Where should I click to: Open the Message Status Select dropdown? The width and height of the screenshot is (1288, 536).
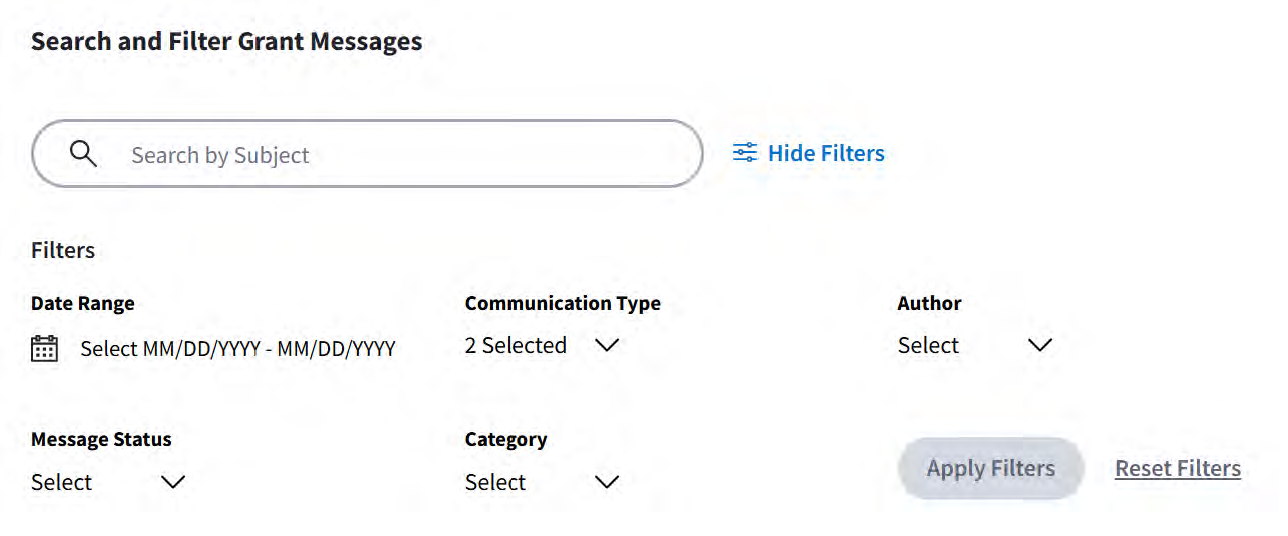coord(62,482)
